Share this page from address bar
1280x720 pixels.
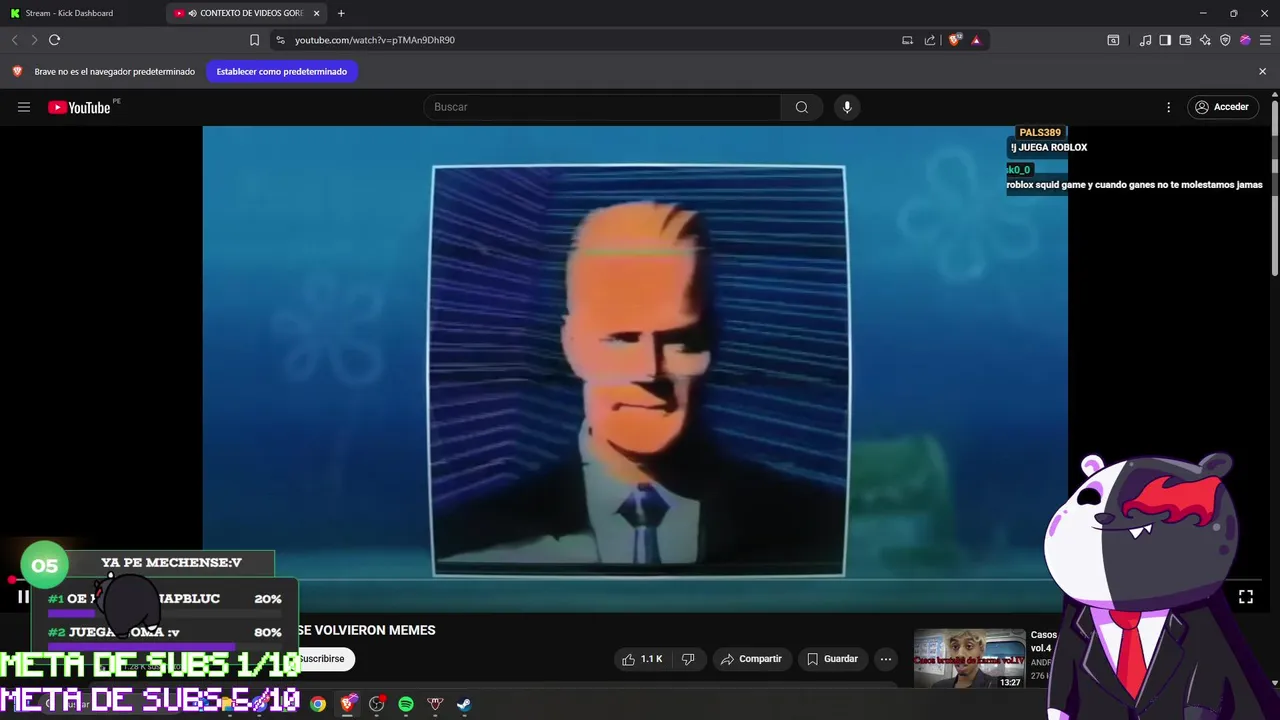930,40
